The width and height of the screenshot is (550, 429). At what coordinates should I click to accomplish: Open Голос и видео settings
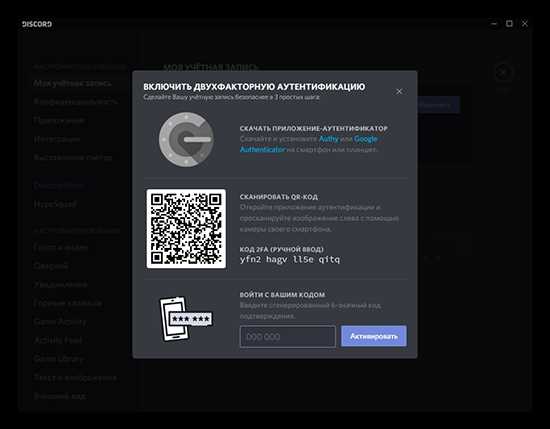(x=61, y=247)
